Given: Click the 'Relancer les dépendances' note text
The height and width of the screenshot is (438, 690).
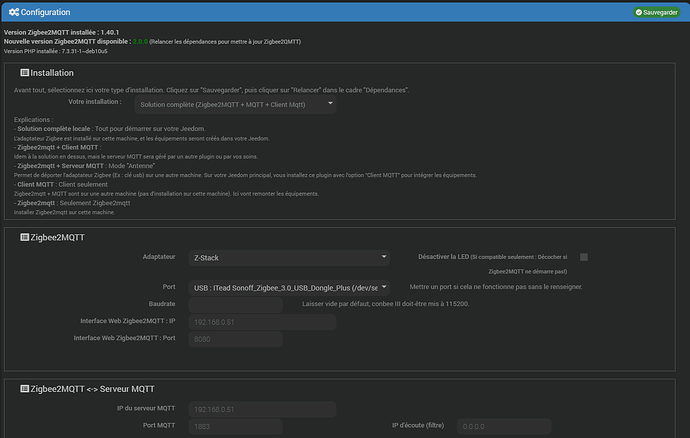Looking at the screenshot, I should pos(225,42).
